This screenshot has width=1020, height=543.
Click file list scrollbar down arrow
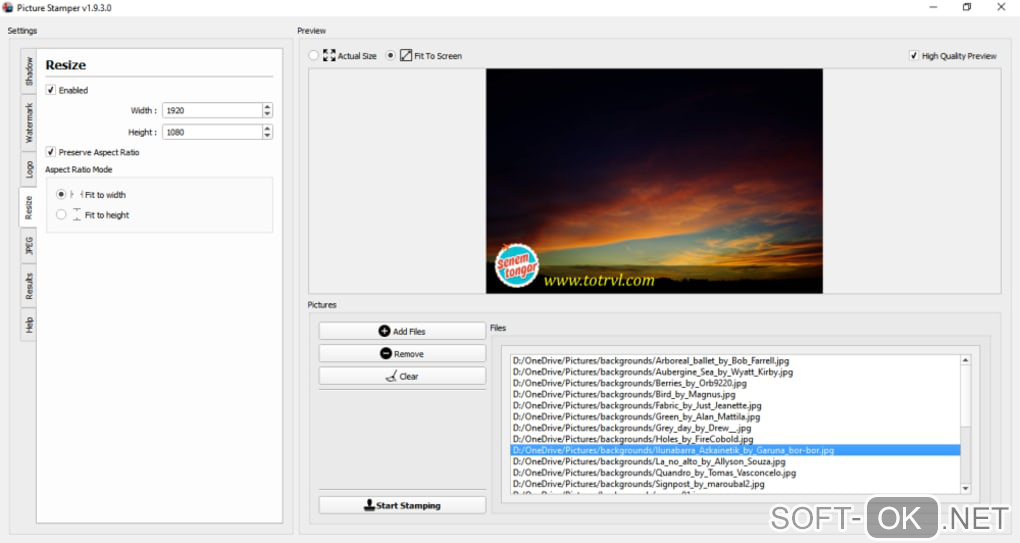[965, 488]
